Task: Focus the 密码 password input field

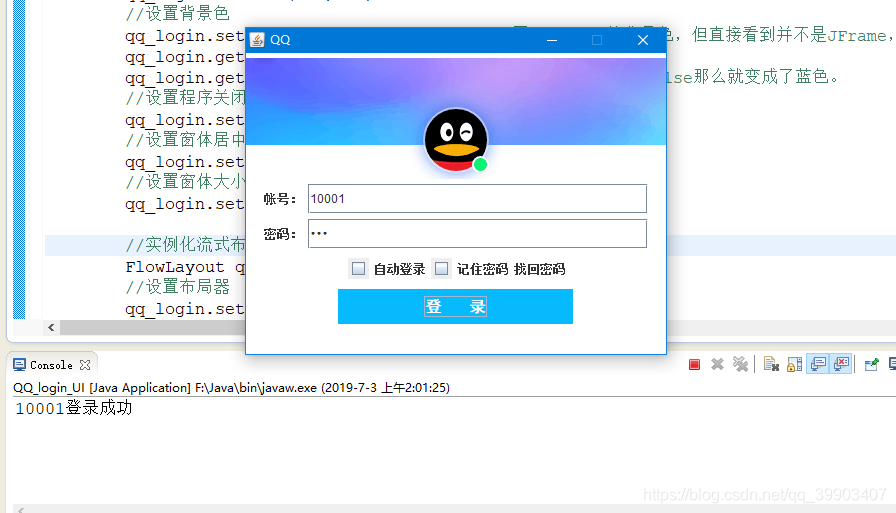Action: point(477,234)
